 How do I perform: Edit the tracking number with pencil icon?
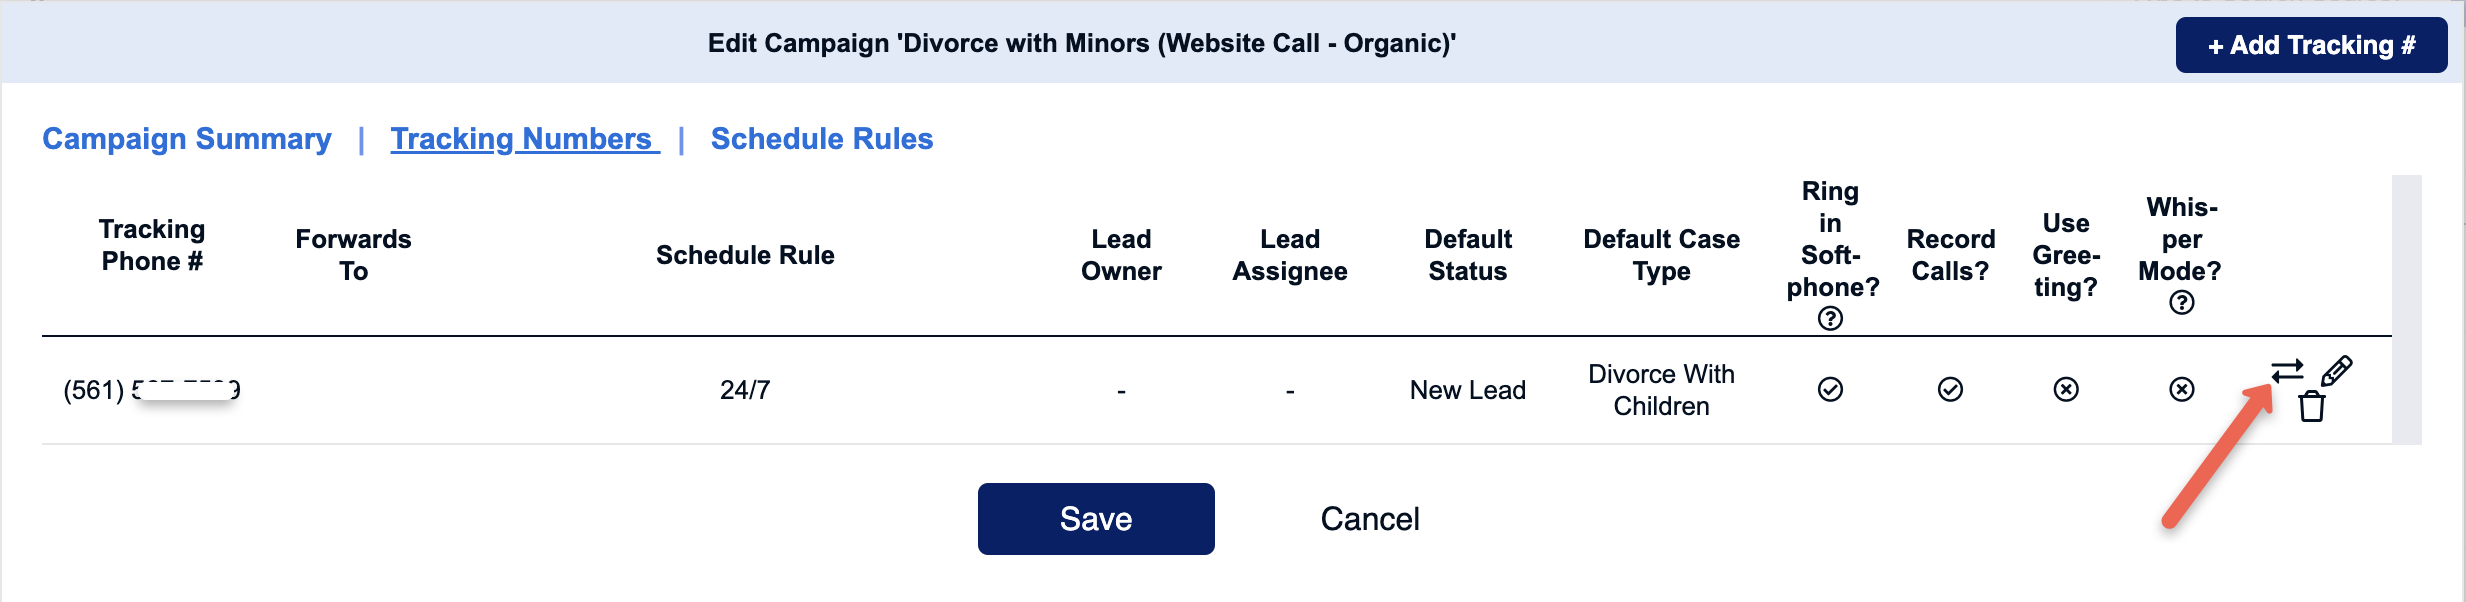[2337, 371]
